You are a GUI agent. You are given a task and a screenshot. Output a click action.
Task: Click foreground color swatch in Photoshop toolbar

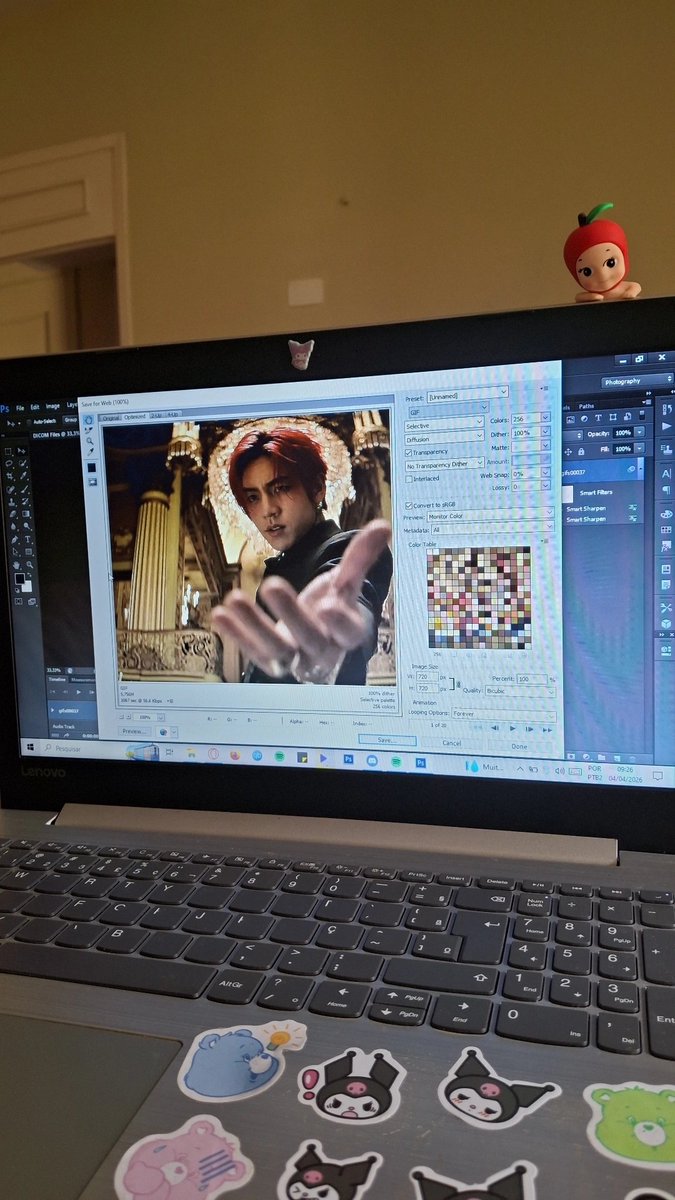[19, 578]
